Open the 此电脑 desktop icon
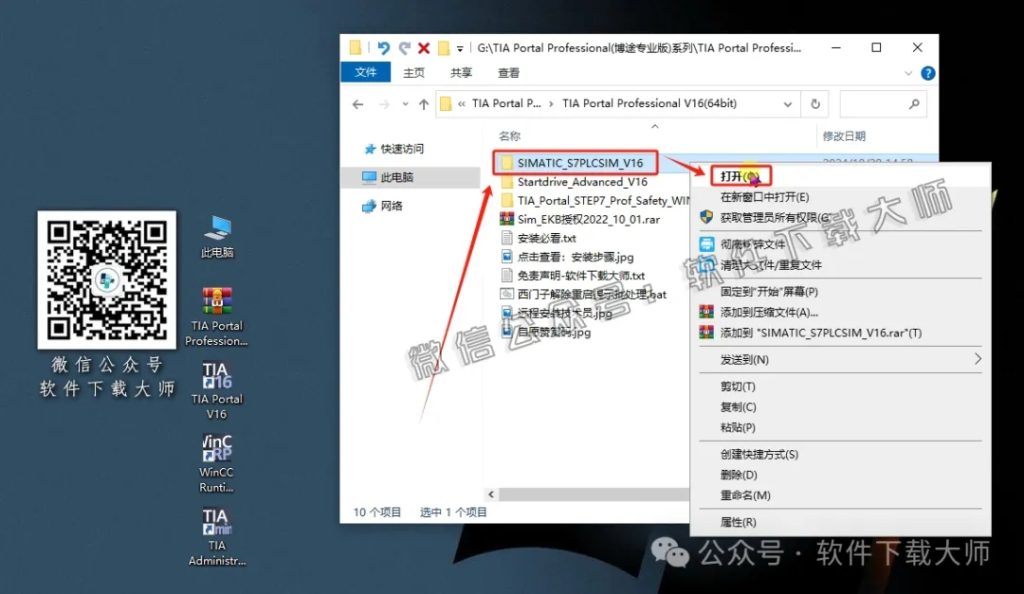1024x594 pixels. tap(216, 230)
